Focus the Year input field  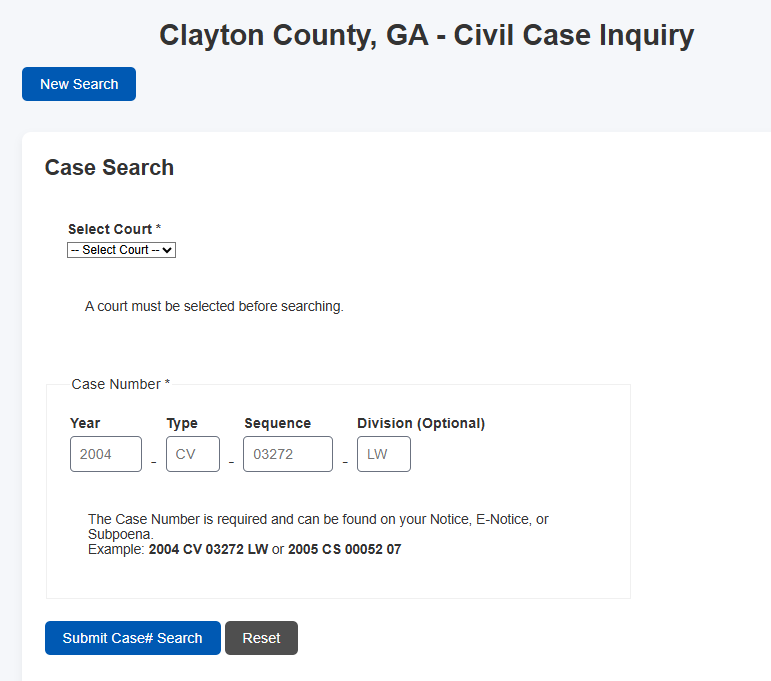[x=105, y=454]
